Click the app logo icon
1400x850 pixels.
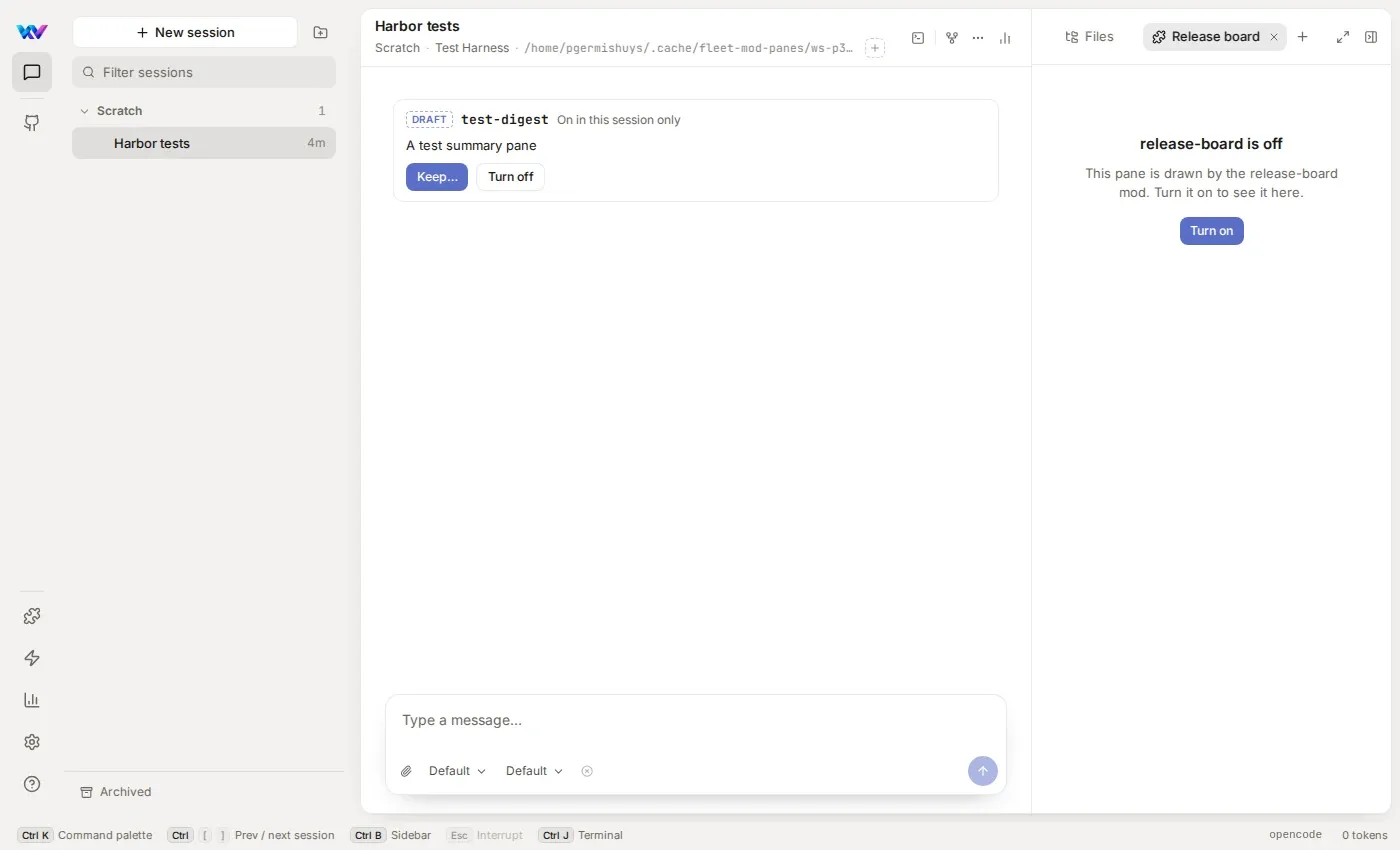(32, 32)
